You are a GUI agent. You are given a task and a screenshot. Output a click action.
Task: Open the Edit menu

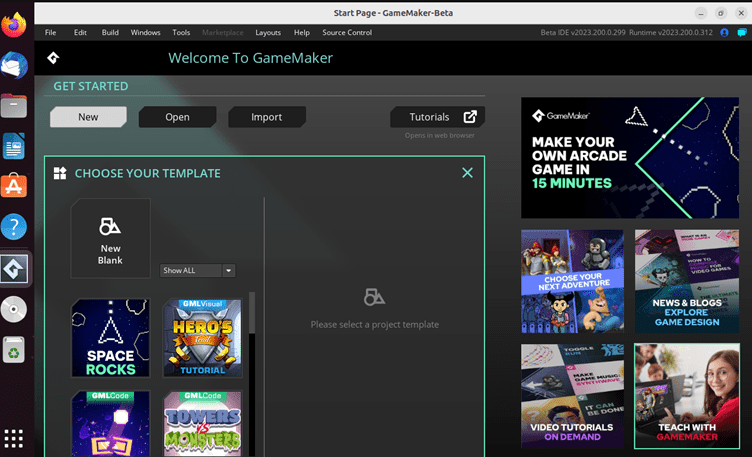point(80,33)
